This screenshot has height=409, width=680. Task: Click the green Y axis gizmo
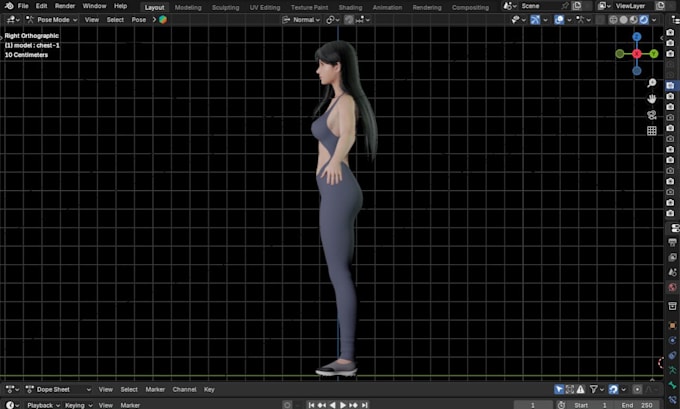click(x=654, y=54)
